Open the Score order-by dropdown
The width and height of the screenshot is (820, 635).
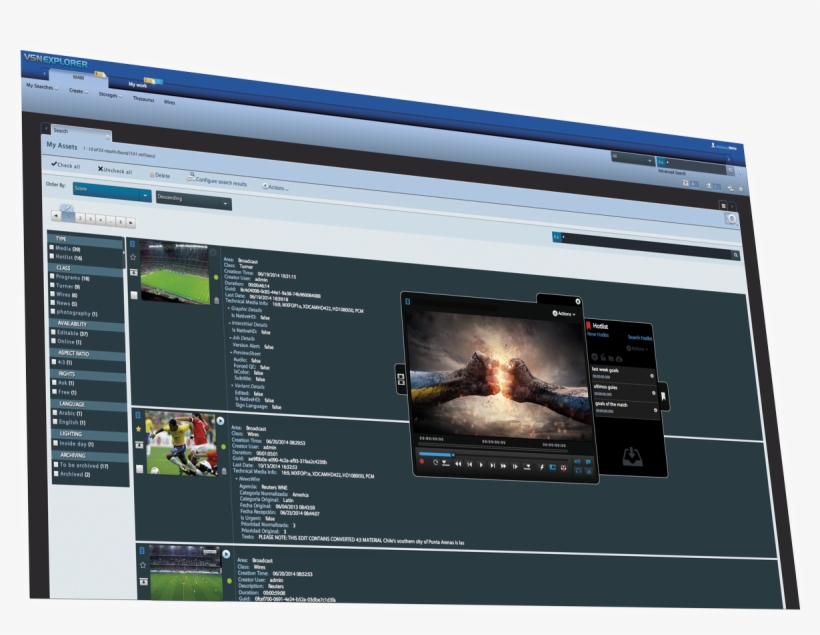pos(110,192)
